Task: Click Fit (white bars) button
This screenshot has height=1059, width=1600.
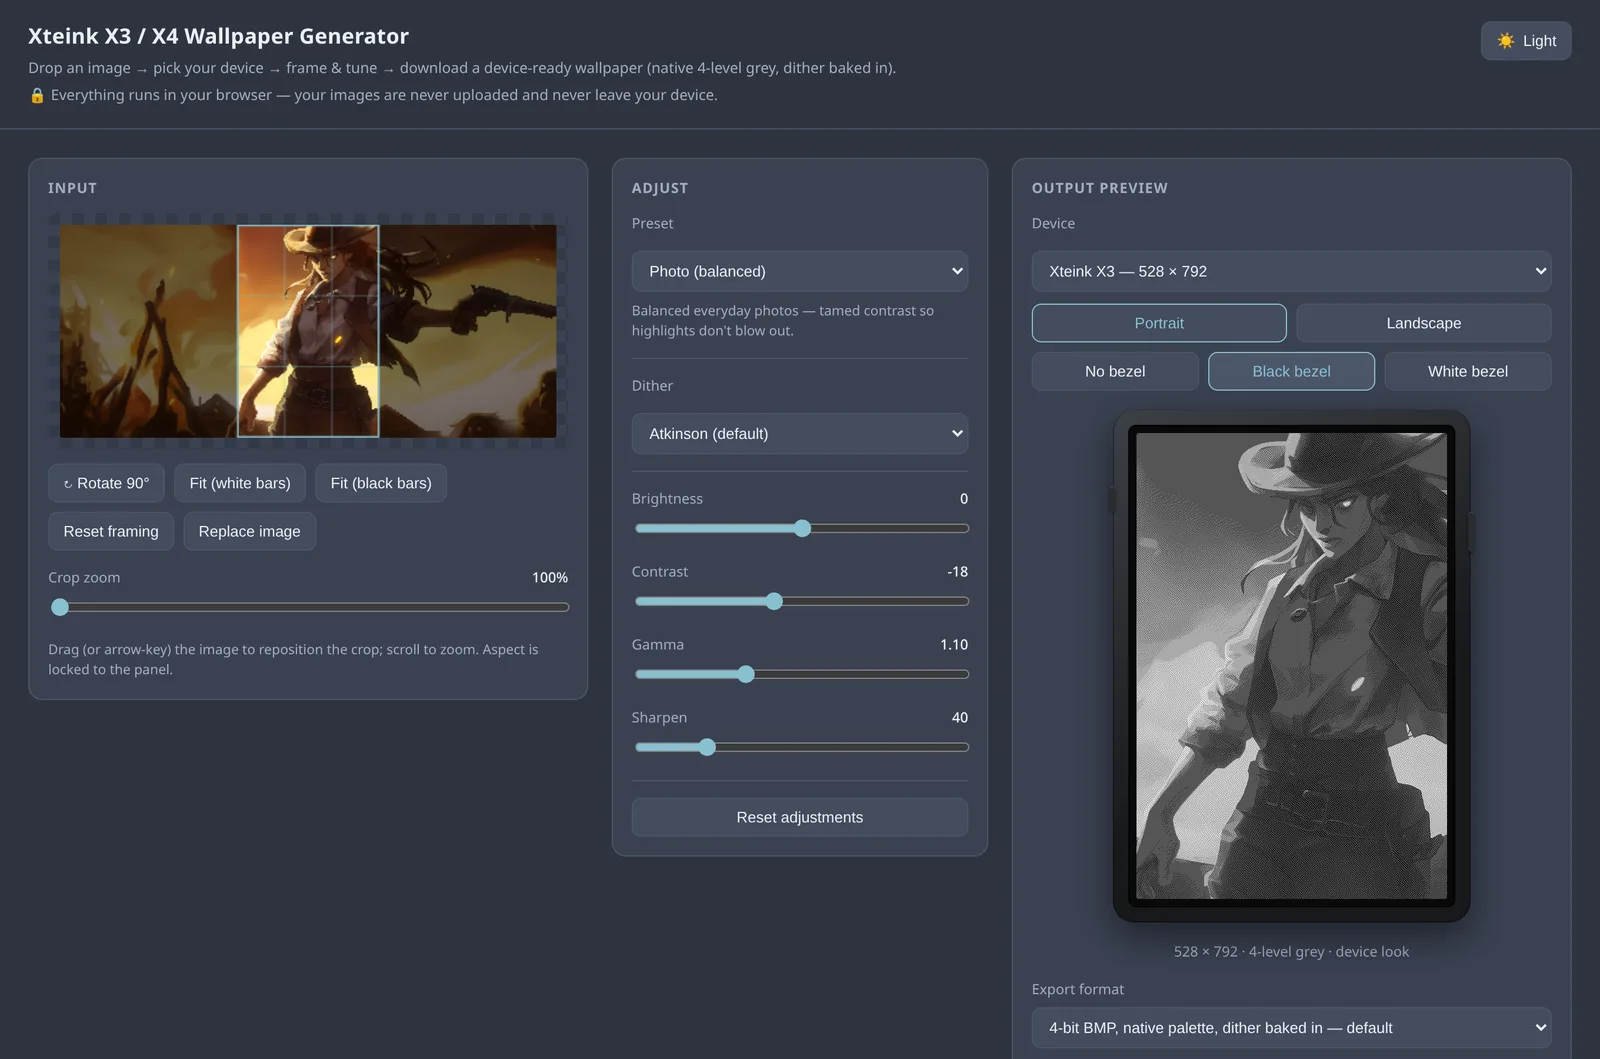Action: (240, 483)
